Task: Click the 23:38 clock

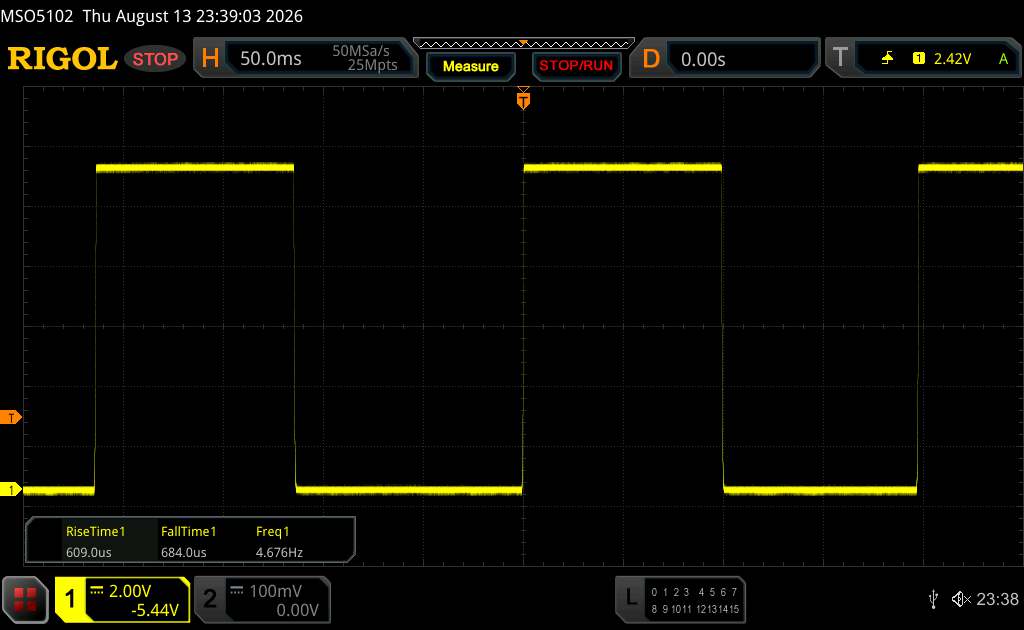Action: pos(997,599)
